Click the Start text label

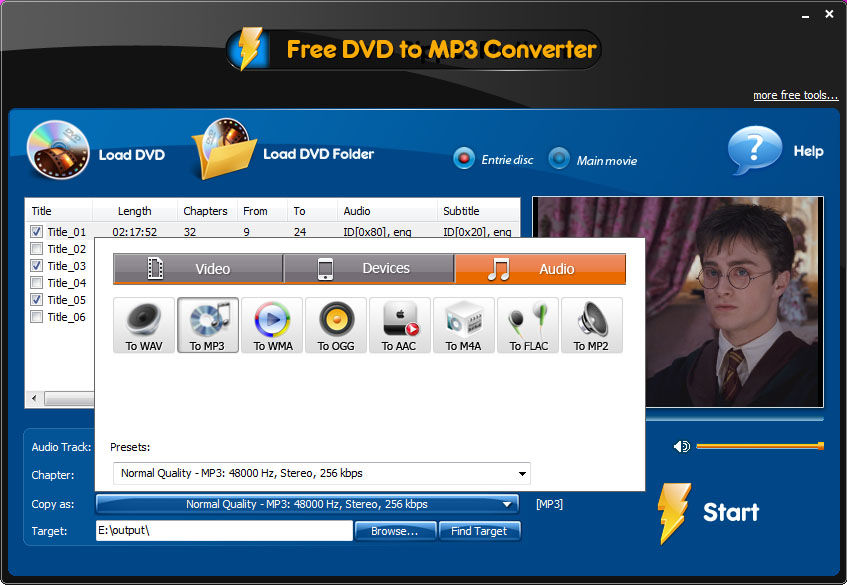(731, 512)
